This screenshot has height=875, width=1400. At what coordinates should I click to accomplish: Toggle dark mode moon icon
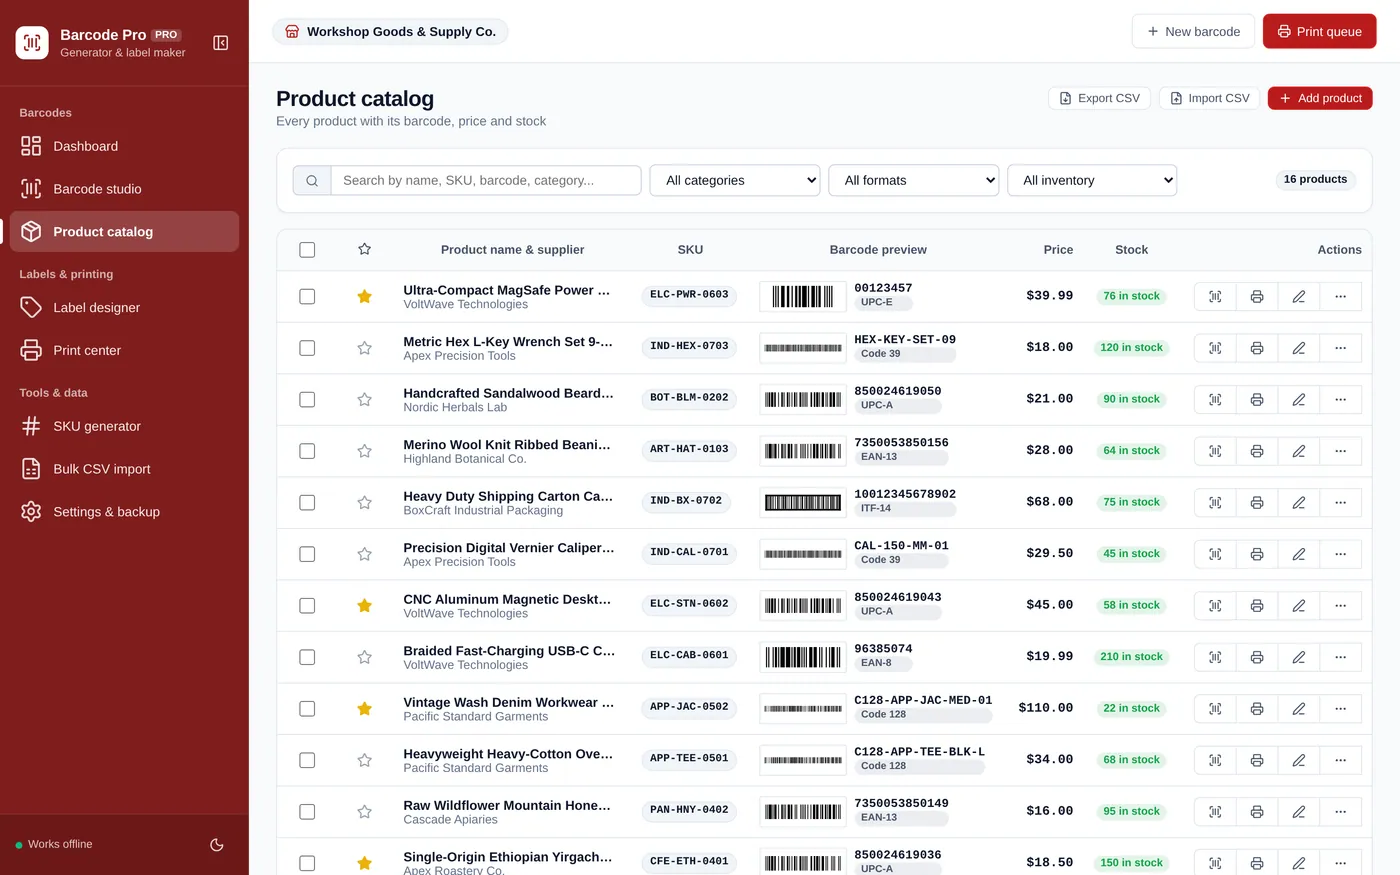tap(217, 845)
